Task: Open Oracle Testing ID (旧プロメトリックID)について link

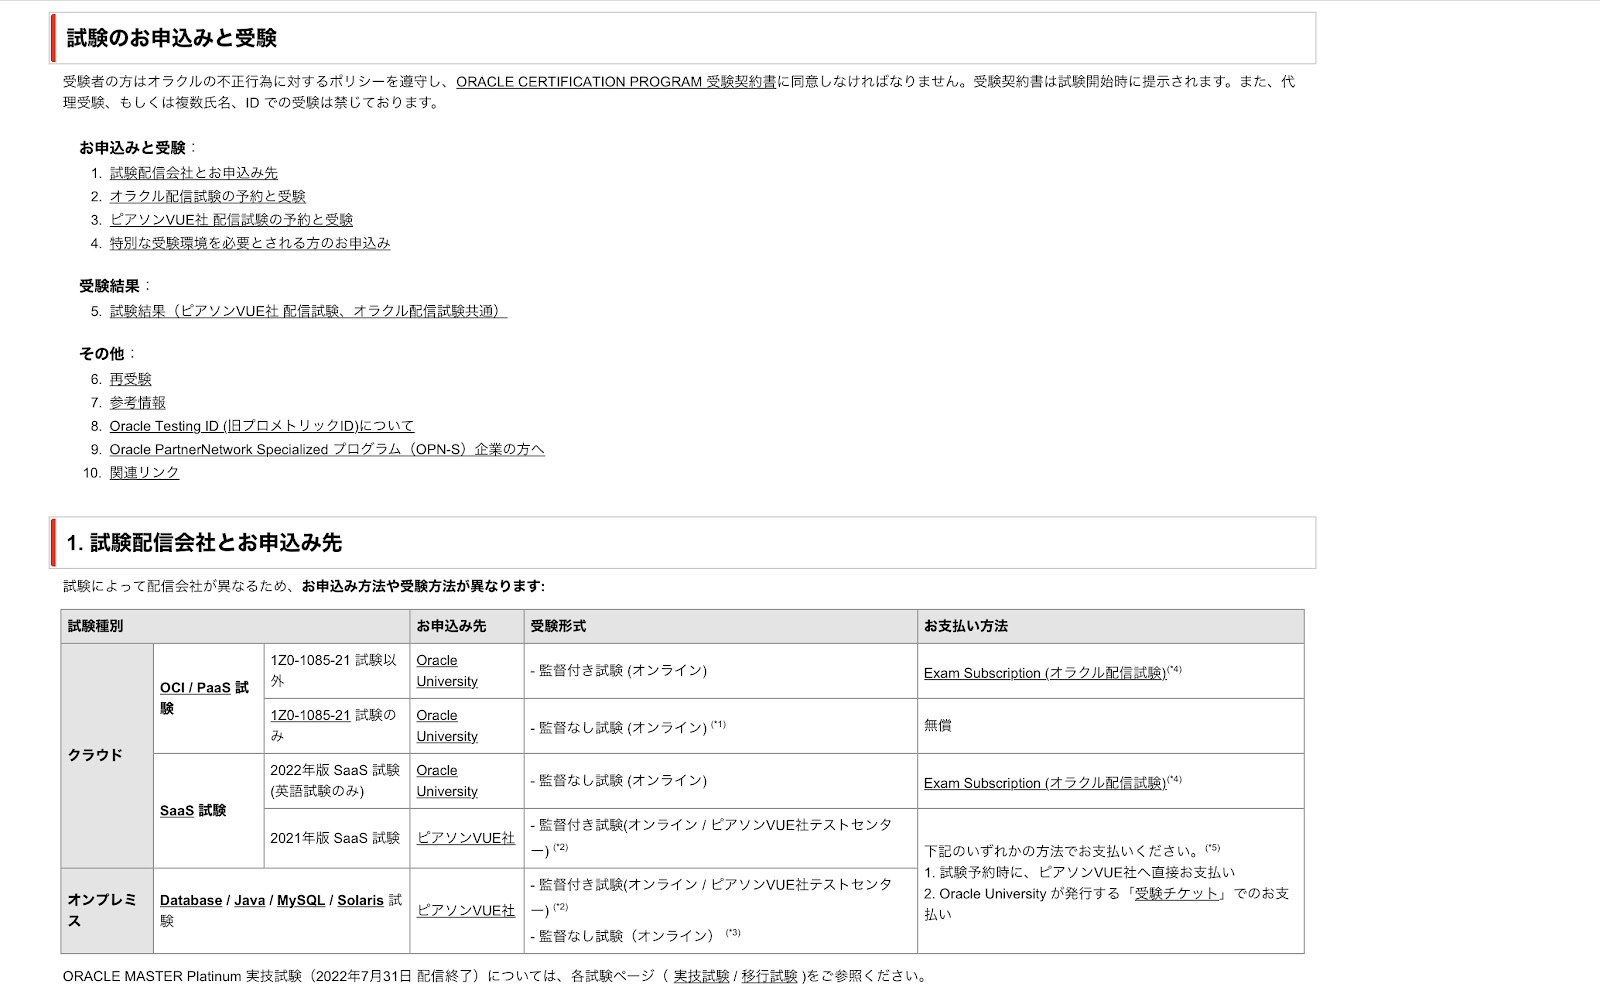Action: click(x=262, y=426)
